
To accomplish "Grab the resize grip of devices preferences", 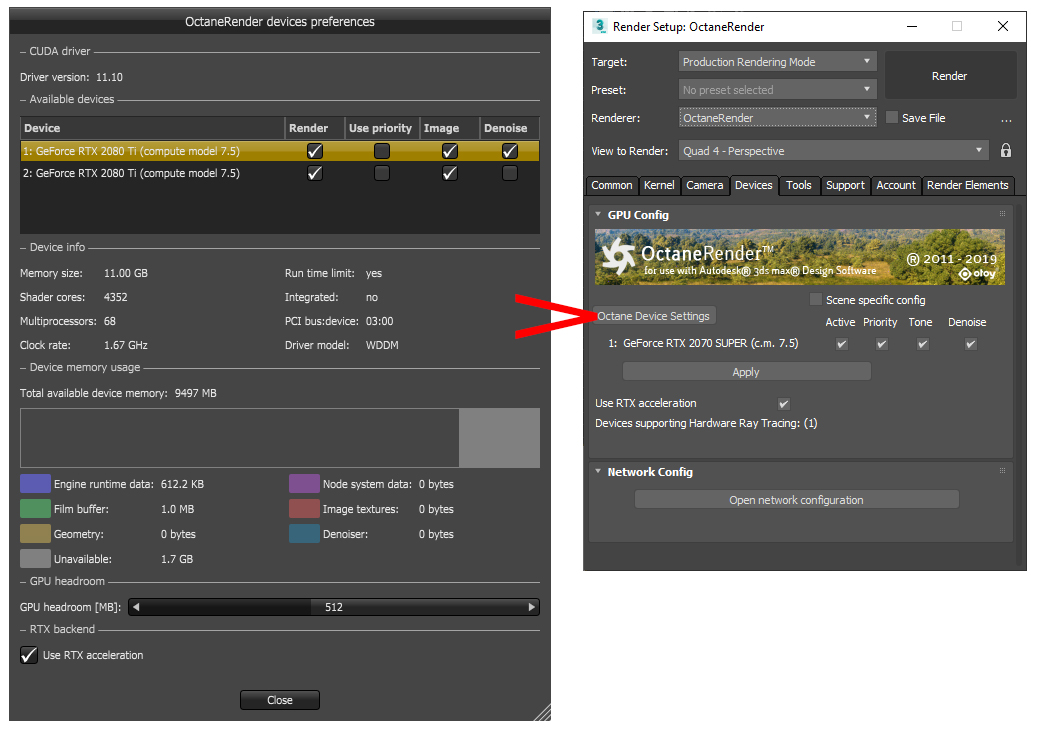I will tap(543, 712).
